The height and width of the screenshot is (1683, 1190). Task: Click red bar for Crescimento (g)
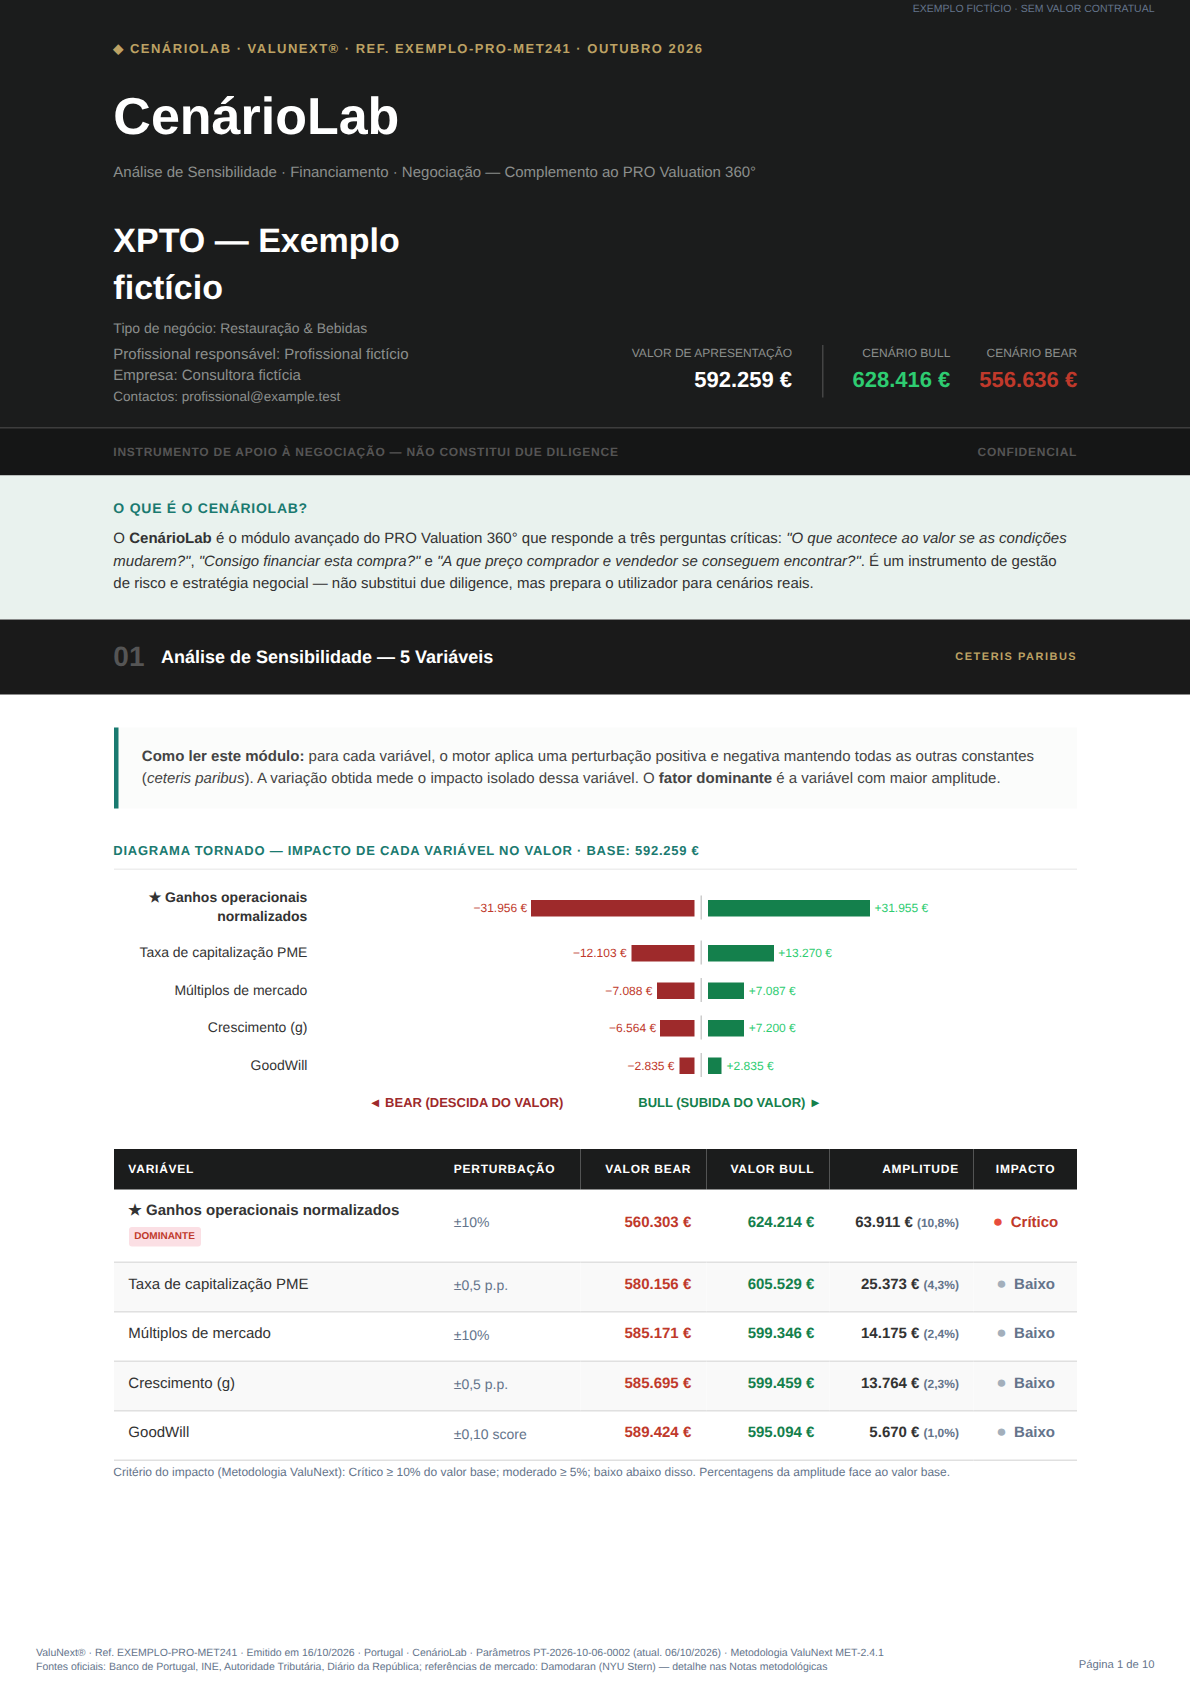click(x=677, y=1028)
